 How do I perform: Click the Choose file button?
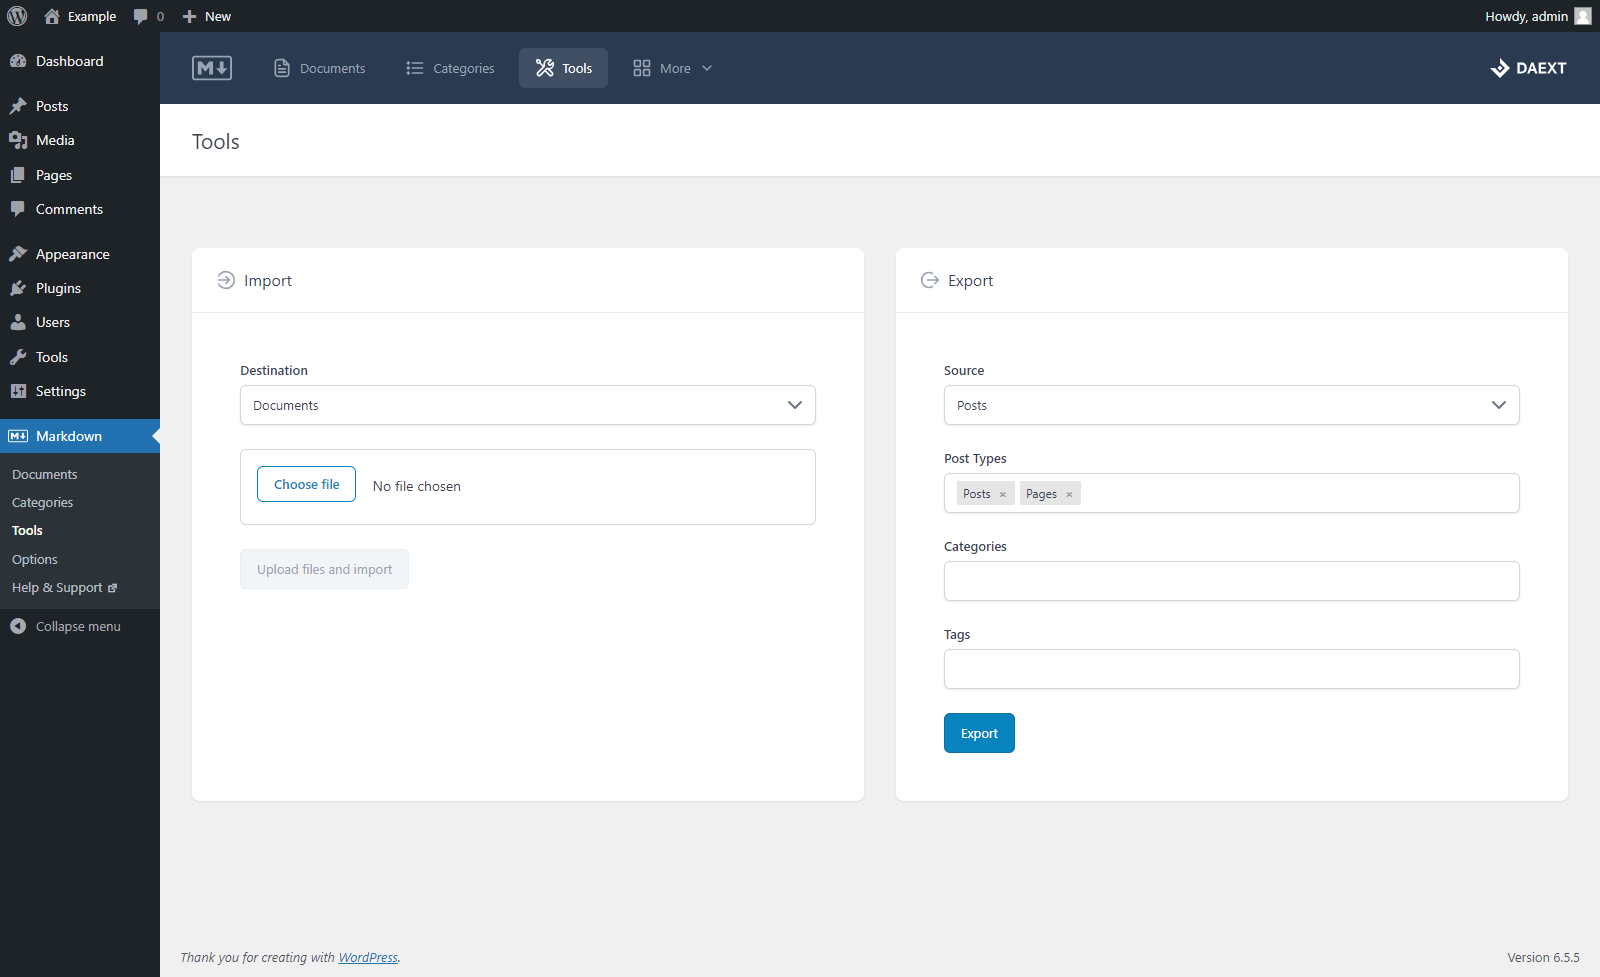coord(307,484)
